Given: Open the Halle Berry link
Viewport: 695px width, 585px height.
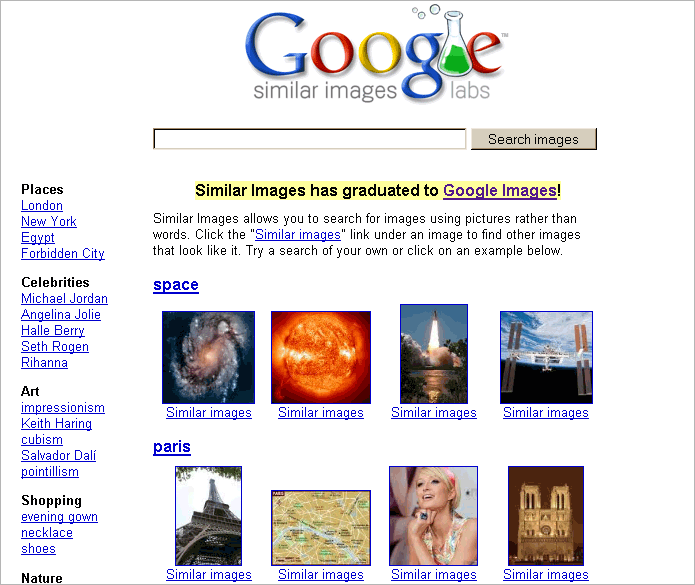Looking at the screenshot, I should point(53,331).
